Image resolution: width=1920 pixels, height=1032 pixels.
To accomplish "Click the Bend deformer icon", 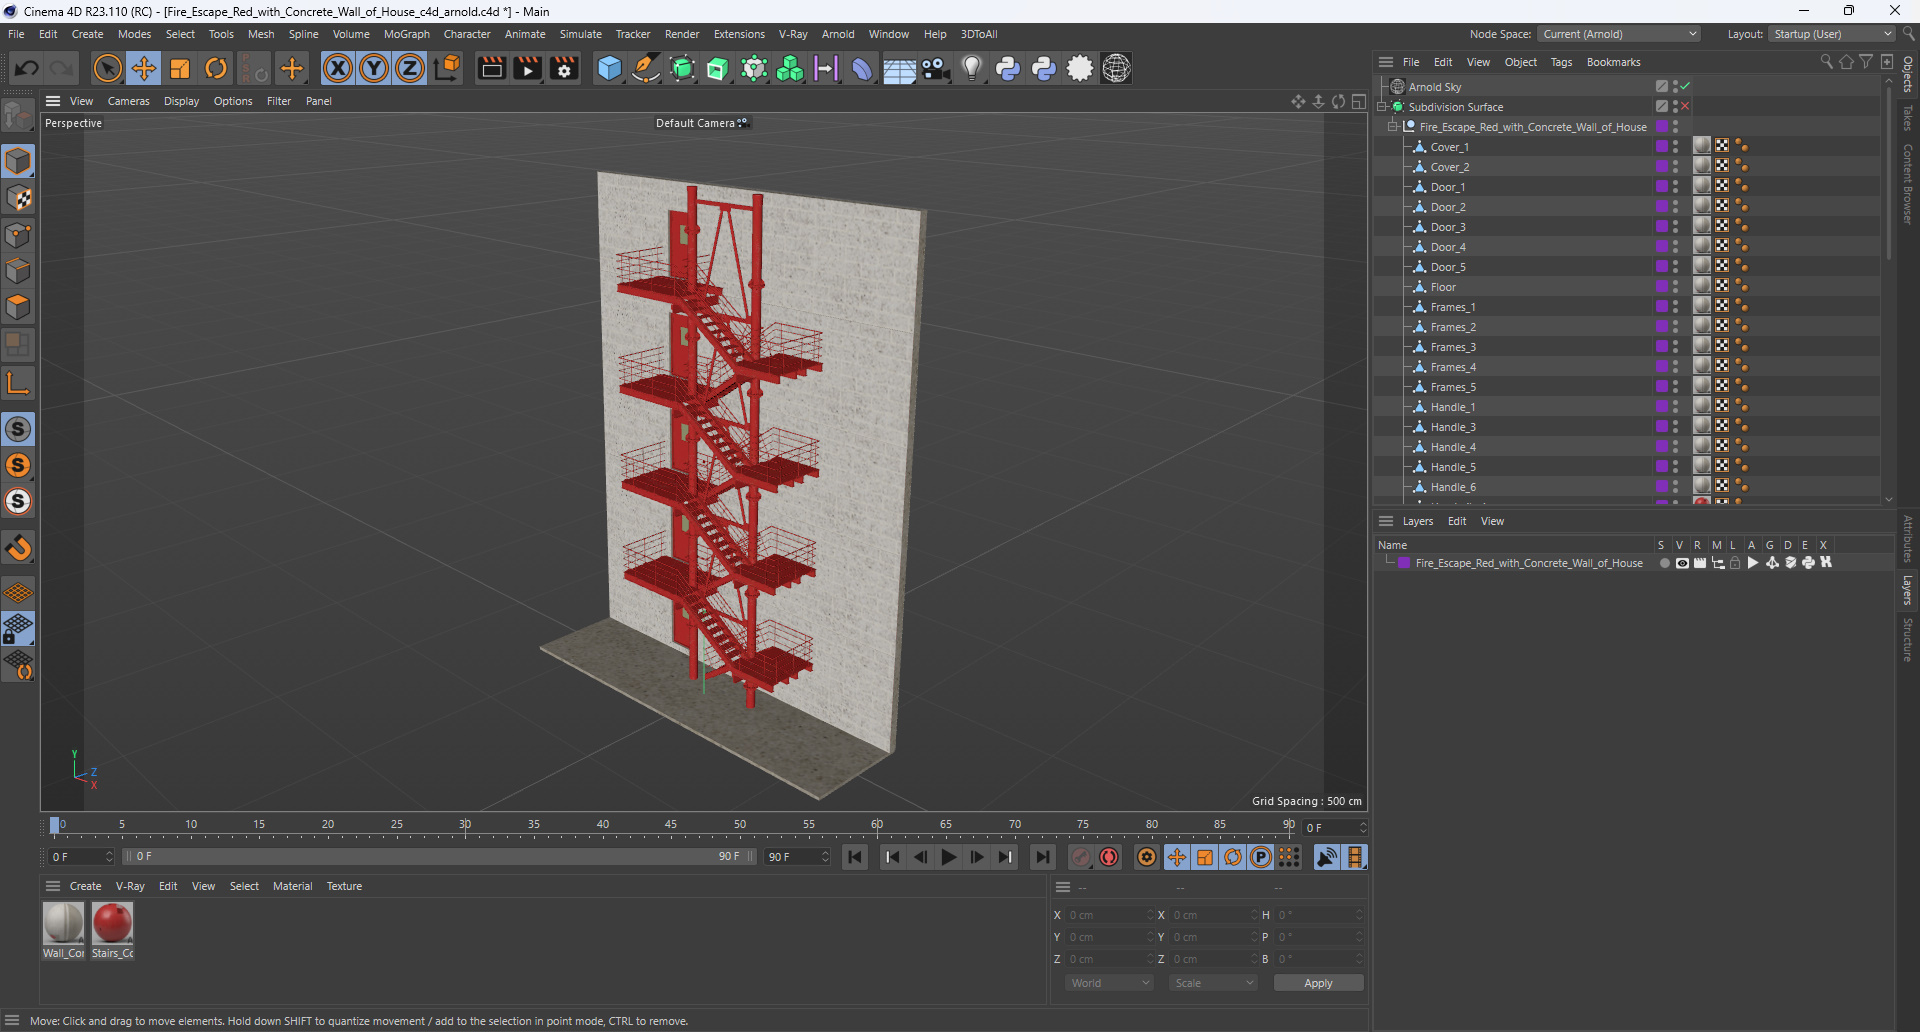I will [862, 68].
